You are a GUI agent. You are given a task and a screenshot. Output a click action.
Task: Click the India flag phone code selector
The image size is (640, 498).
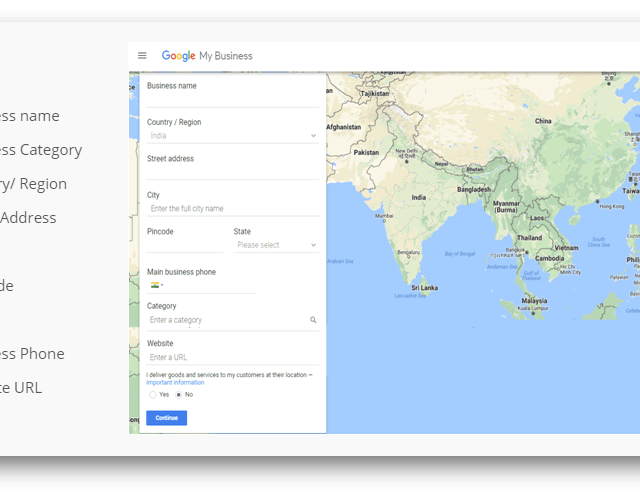click(157, 285)
